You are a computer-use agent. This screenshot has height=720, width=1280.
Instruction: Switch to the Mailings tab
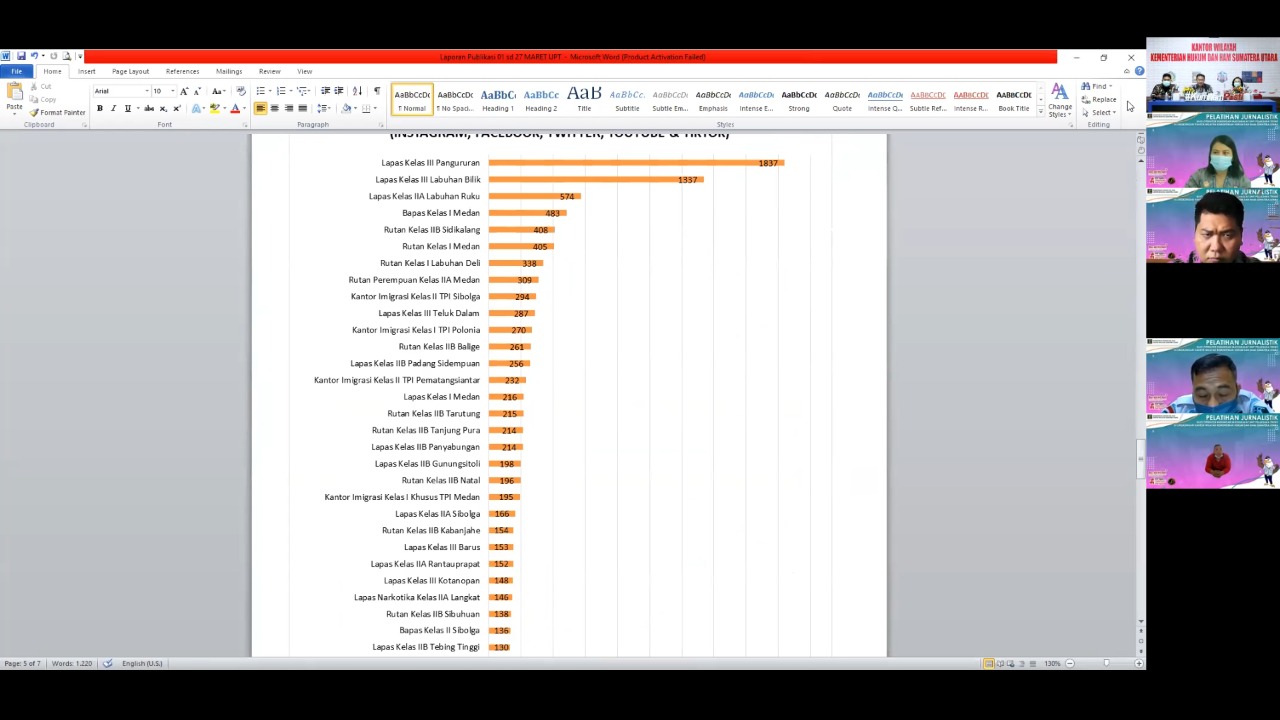(229, 71)
